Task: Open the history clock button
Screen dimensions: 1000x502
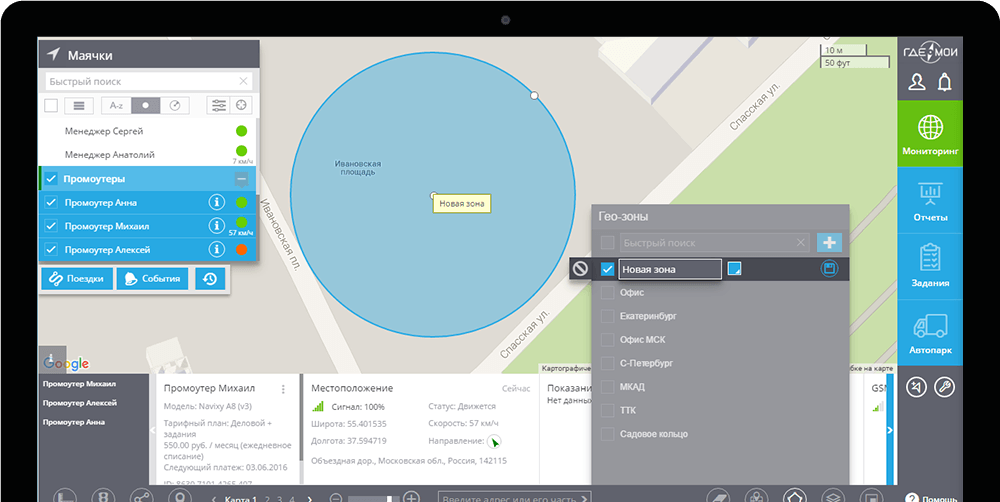Action: coord(209,280)
